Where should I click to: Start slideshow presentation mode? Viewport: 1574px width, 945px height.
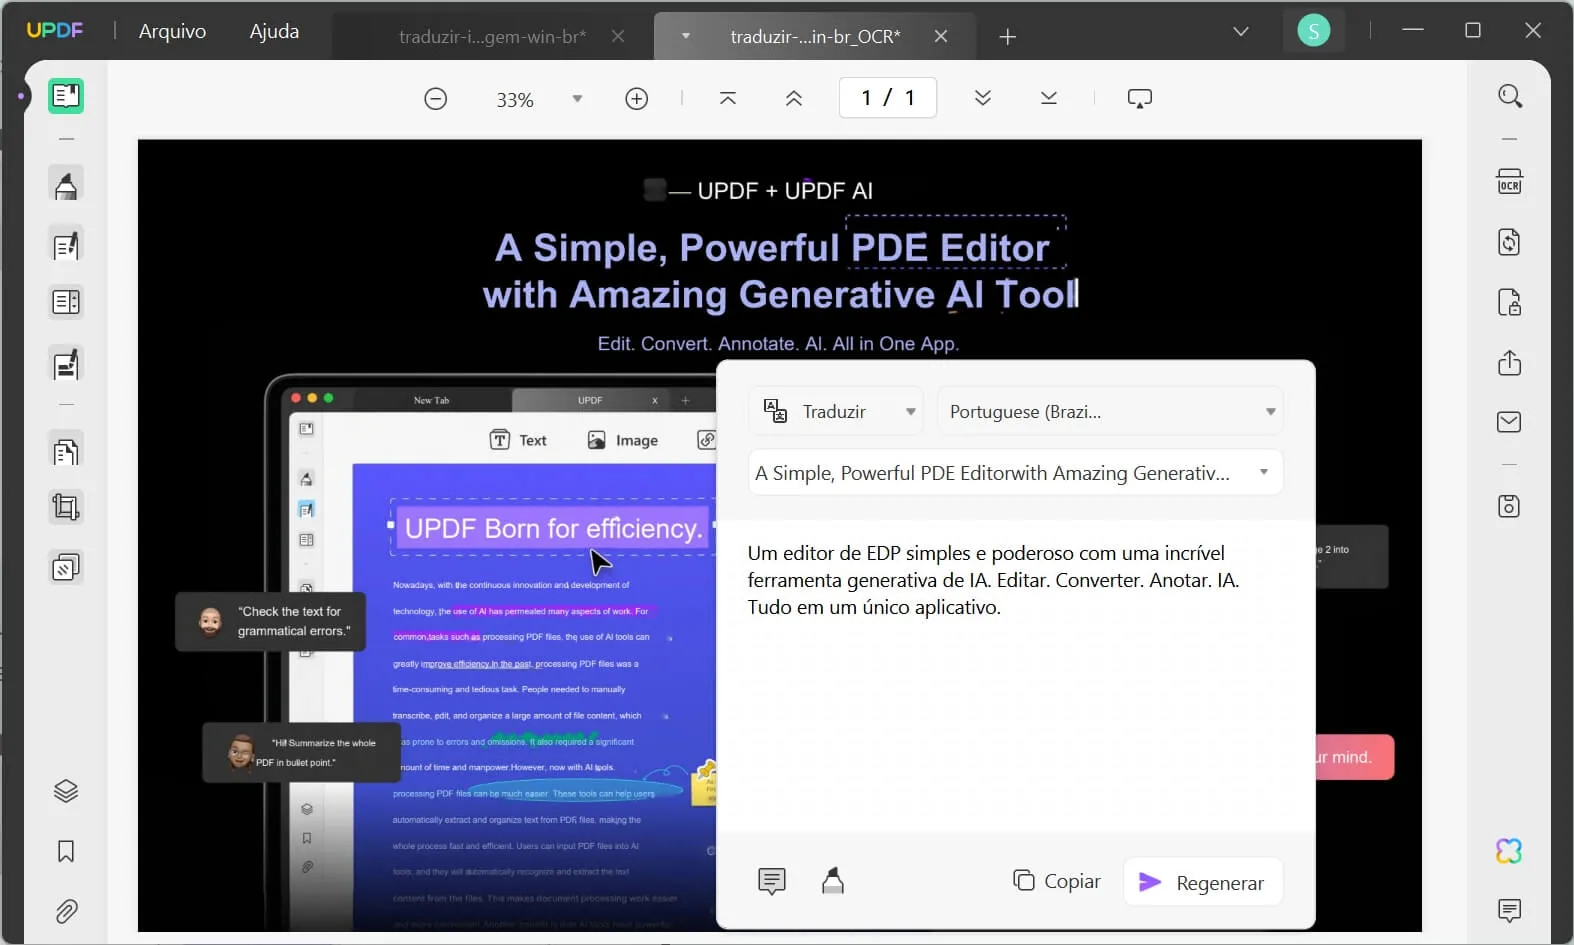1139,98
